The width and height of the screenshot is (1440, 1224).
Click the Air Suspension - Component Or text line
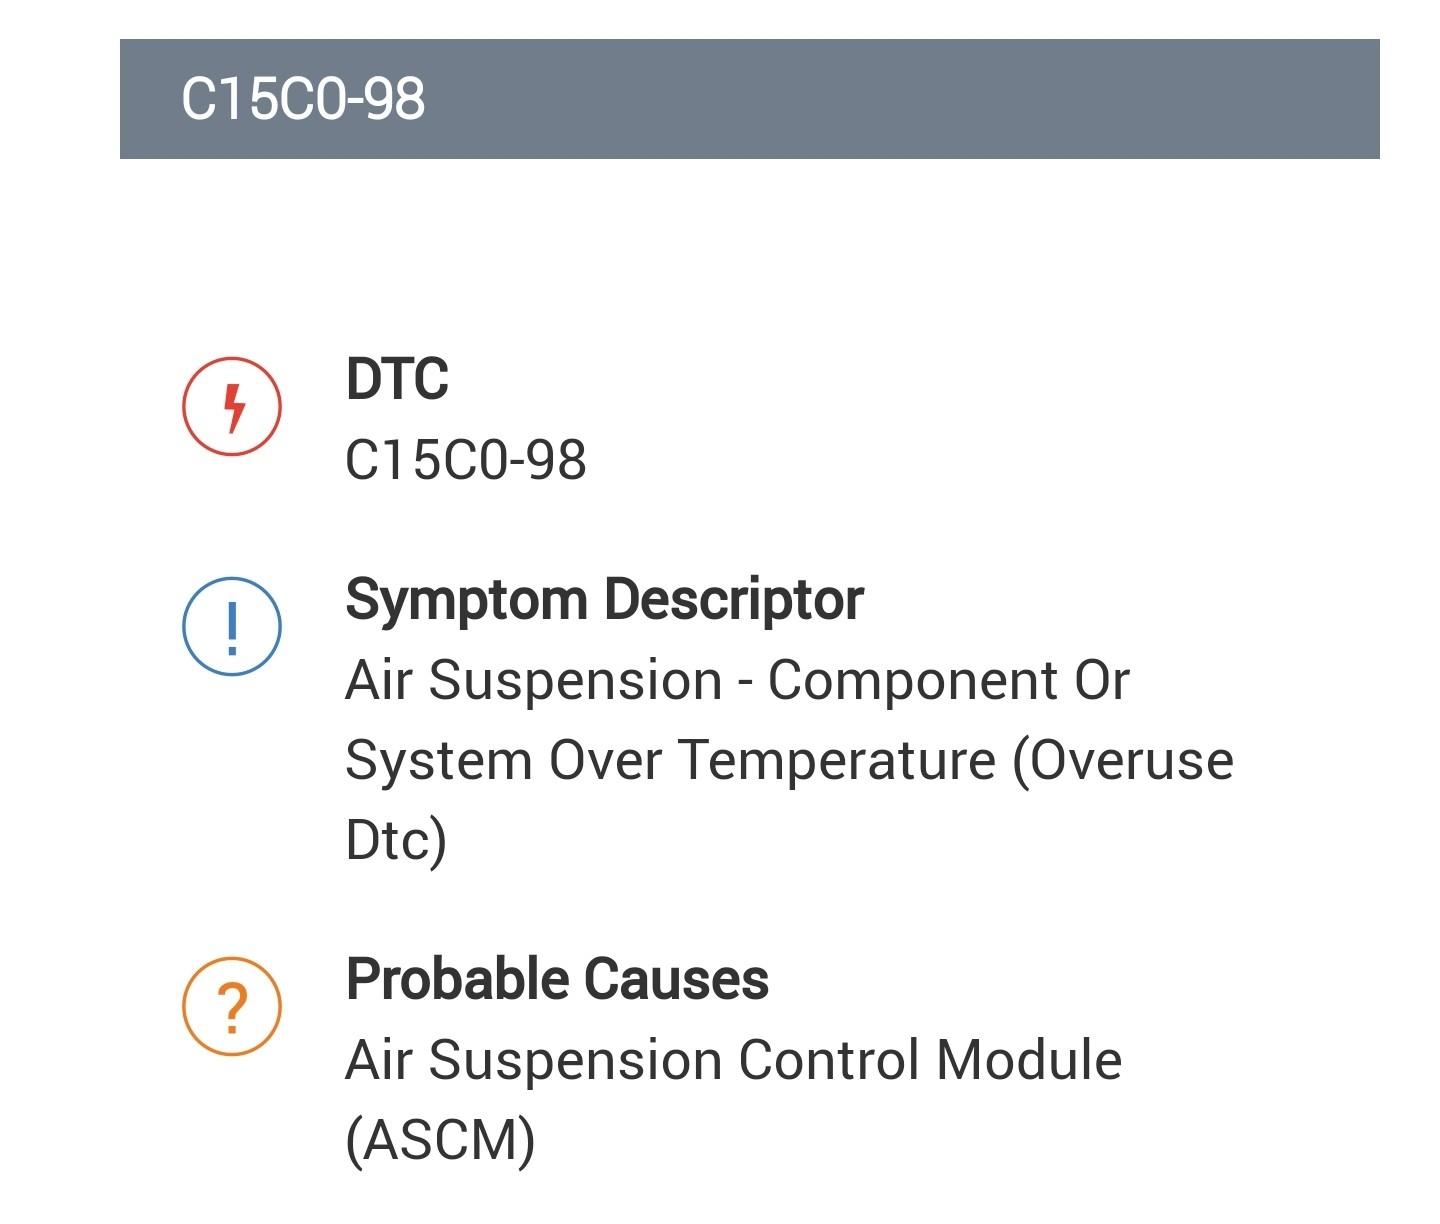pyautogui.click(x=738, y=681)
